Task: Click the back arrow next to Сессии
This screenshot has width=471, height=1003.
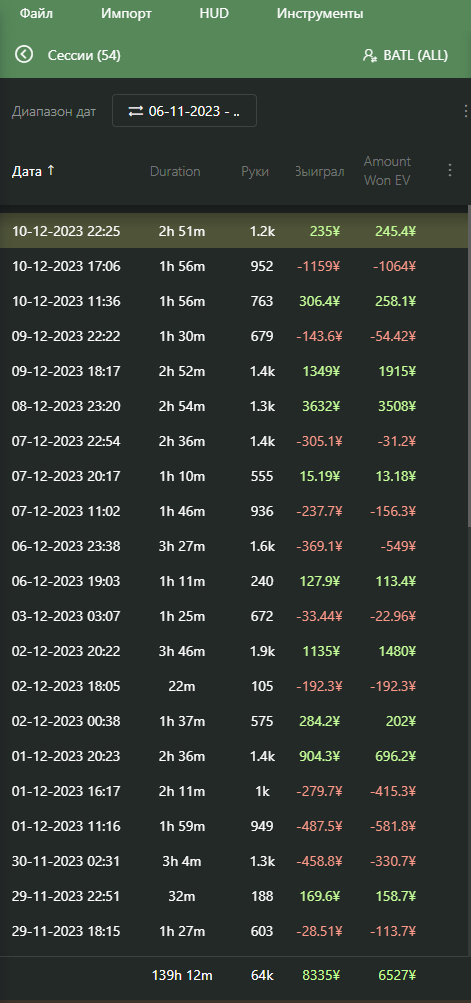Action: pos(24,54)
